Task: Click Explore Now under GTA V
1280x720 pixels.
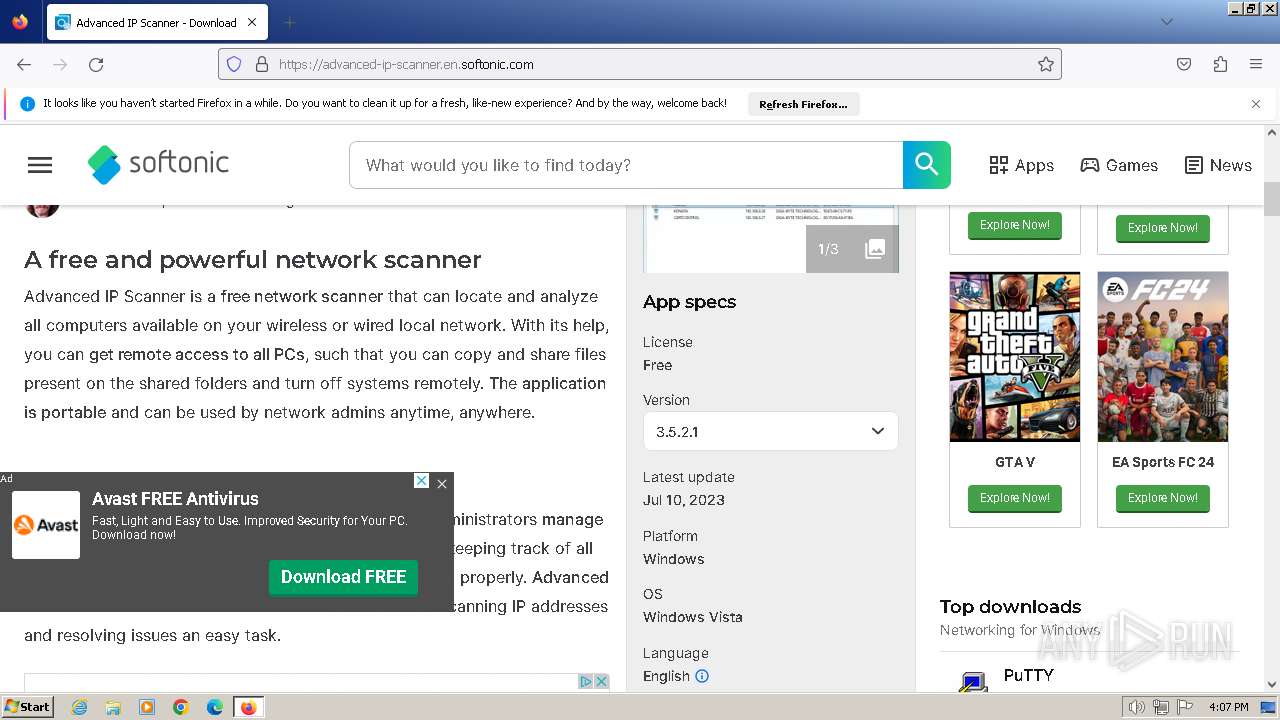Action: (1014, 498)
